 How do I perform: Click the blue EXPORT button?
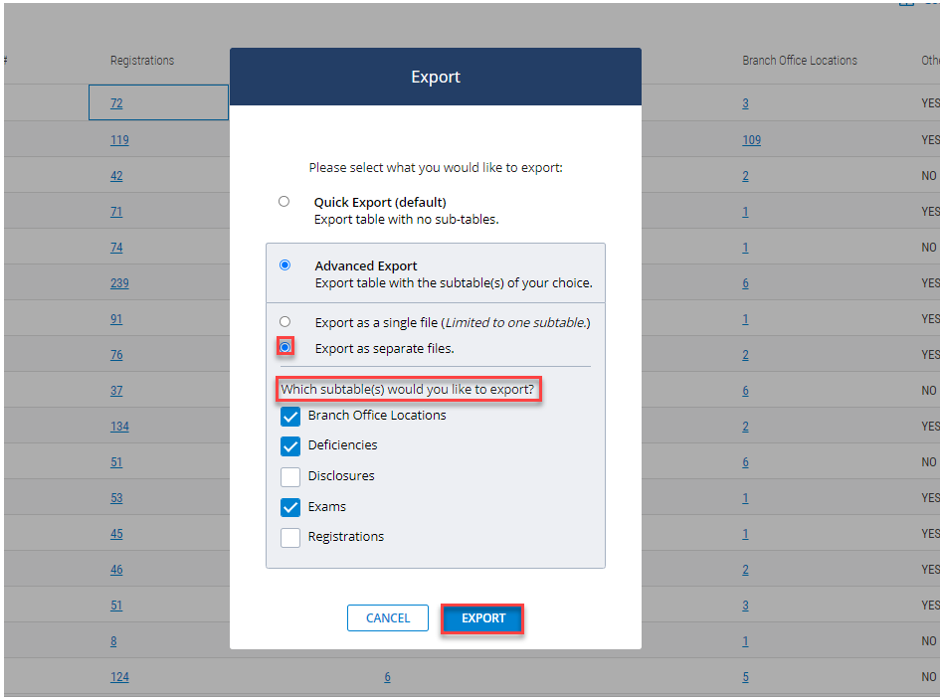pos(483,619)
